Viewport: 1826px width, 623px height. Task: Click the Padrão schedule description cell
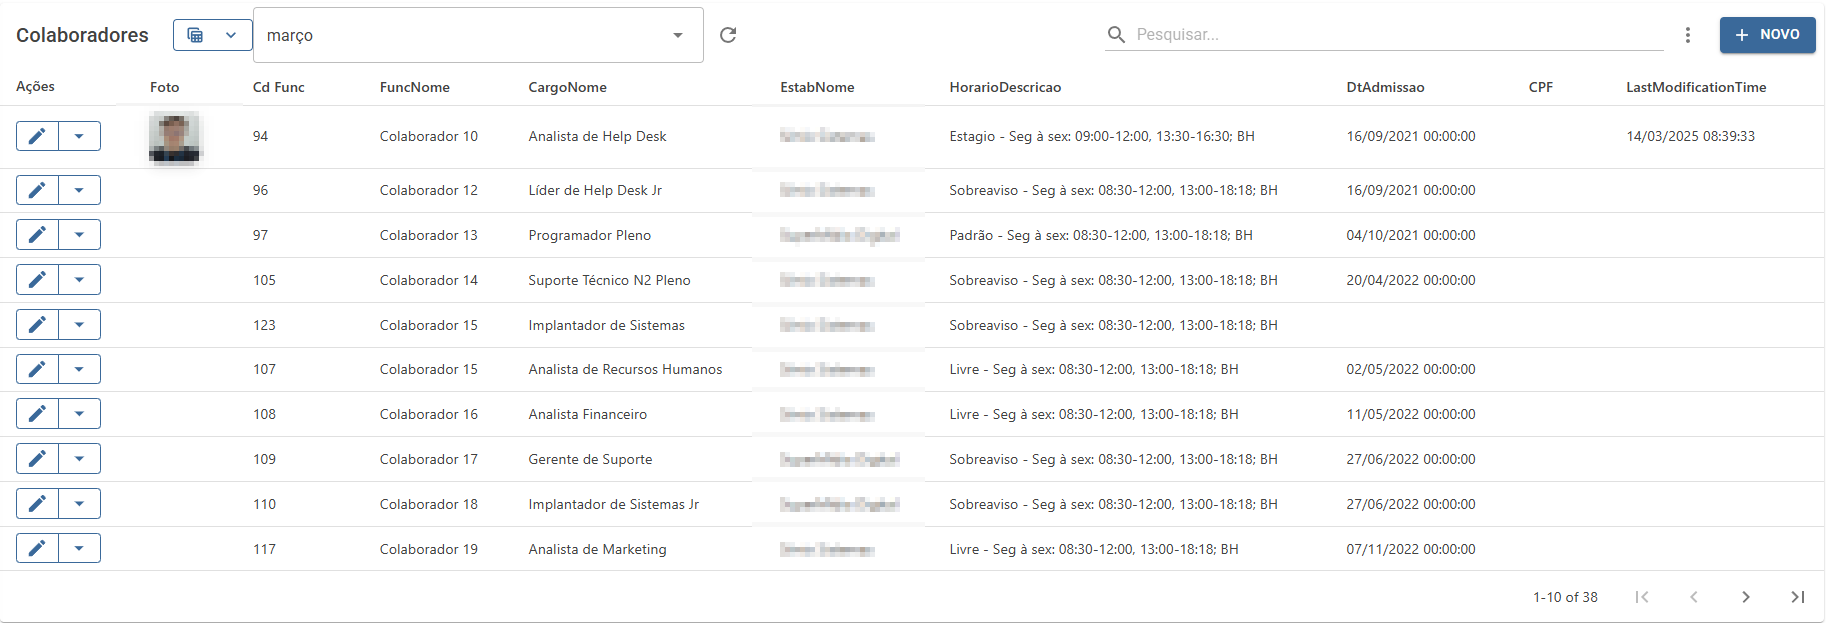[x=1100, y=235]
